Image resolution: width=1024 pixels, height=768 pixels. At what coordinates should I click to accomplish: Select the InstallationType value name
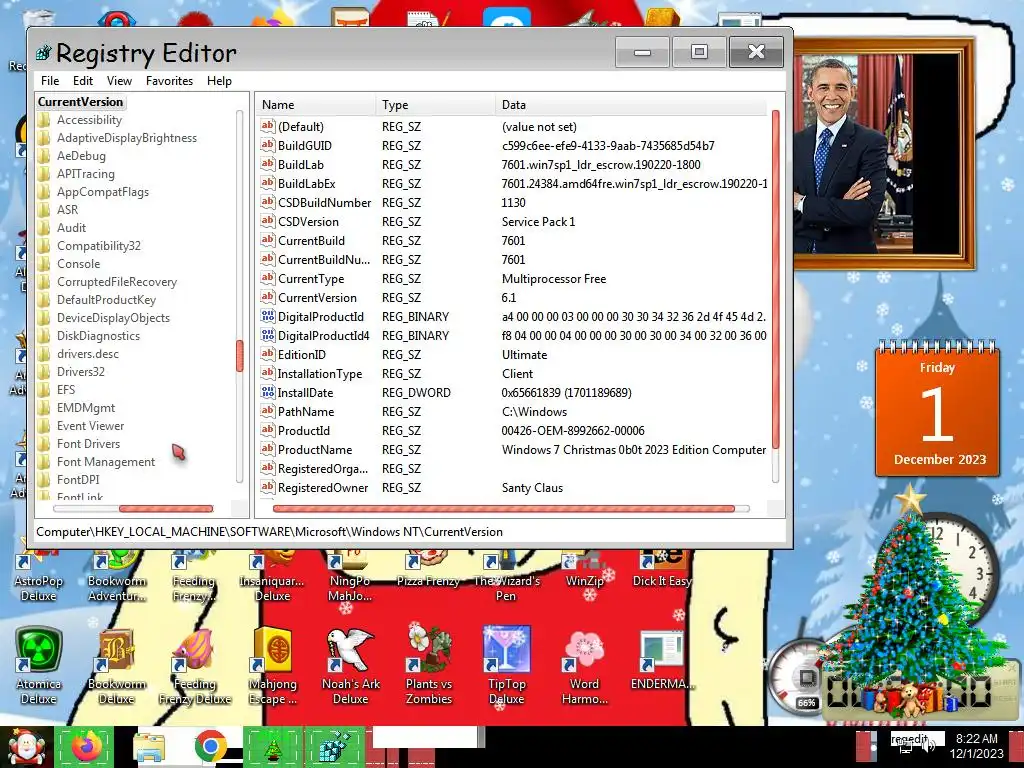click(x=319, y=374)
